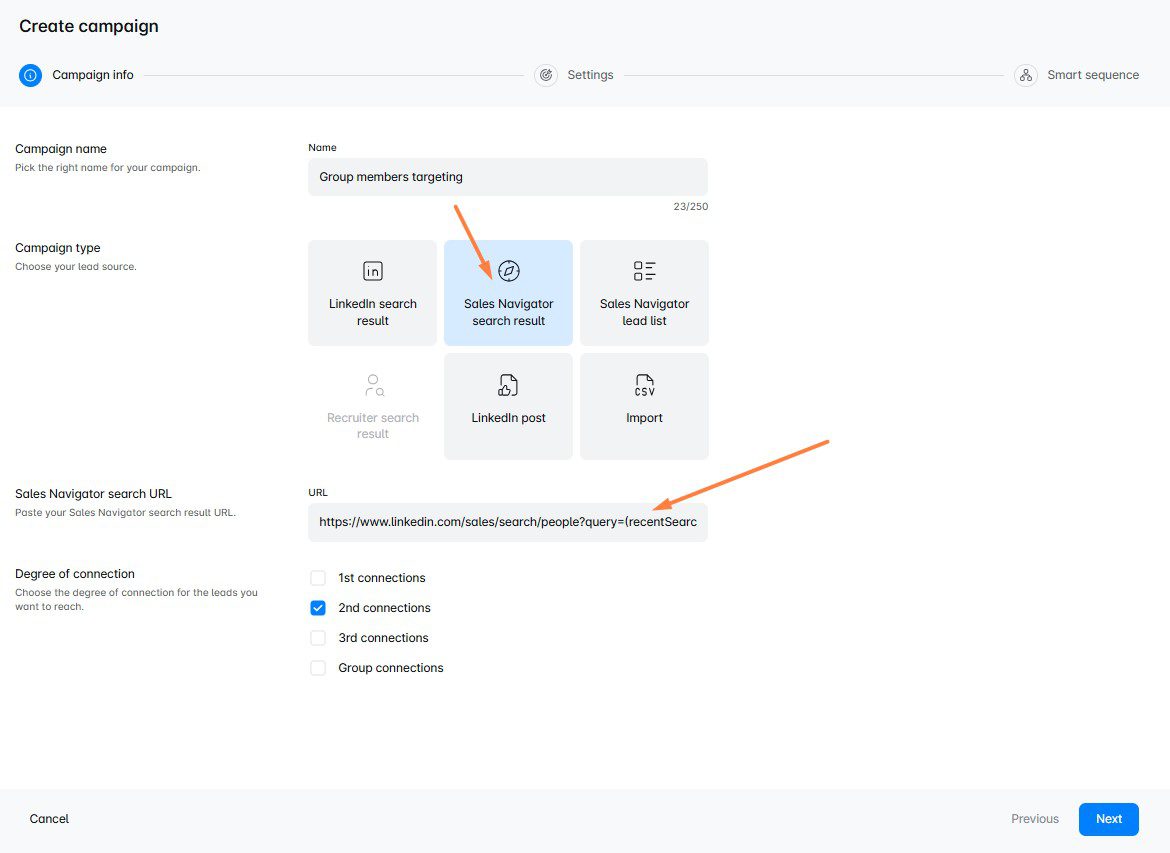Click the 'Degree of connection' label
1170x853 pixels.
click(75, 573)
